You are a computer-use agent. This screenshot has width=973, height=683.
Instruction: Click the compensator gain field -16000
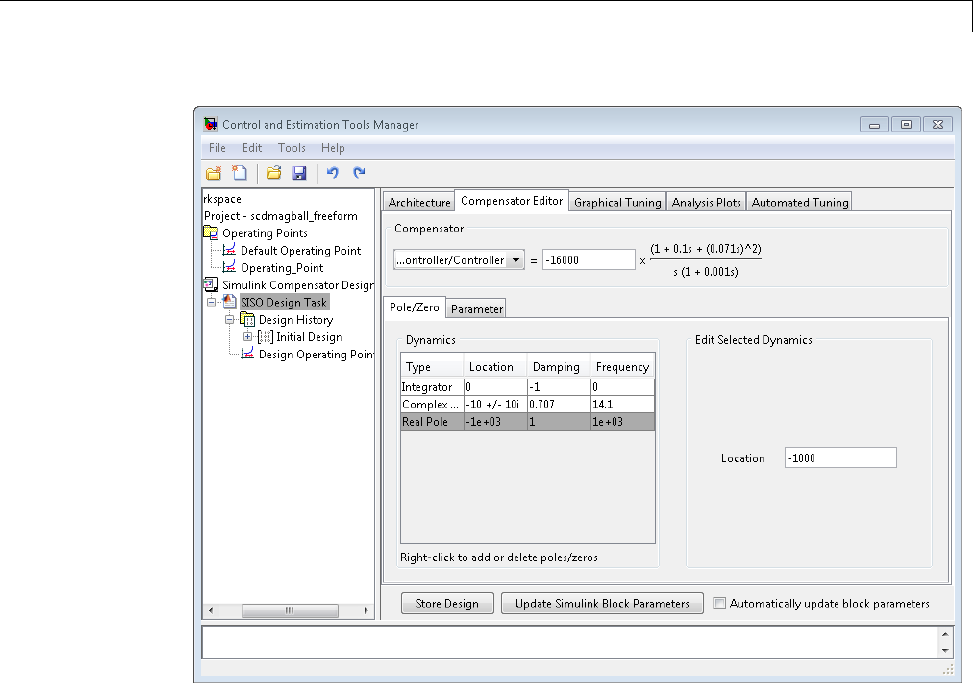tap(588, 260)
